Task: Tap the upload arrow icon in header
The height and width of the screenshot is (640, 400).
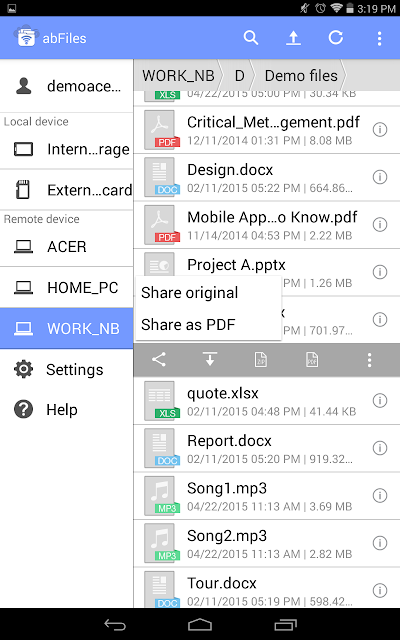Action: coord(293,38)
